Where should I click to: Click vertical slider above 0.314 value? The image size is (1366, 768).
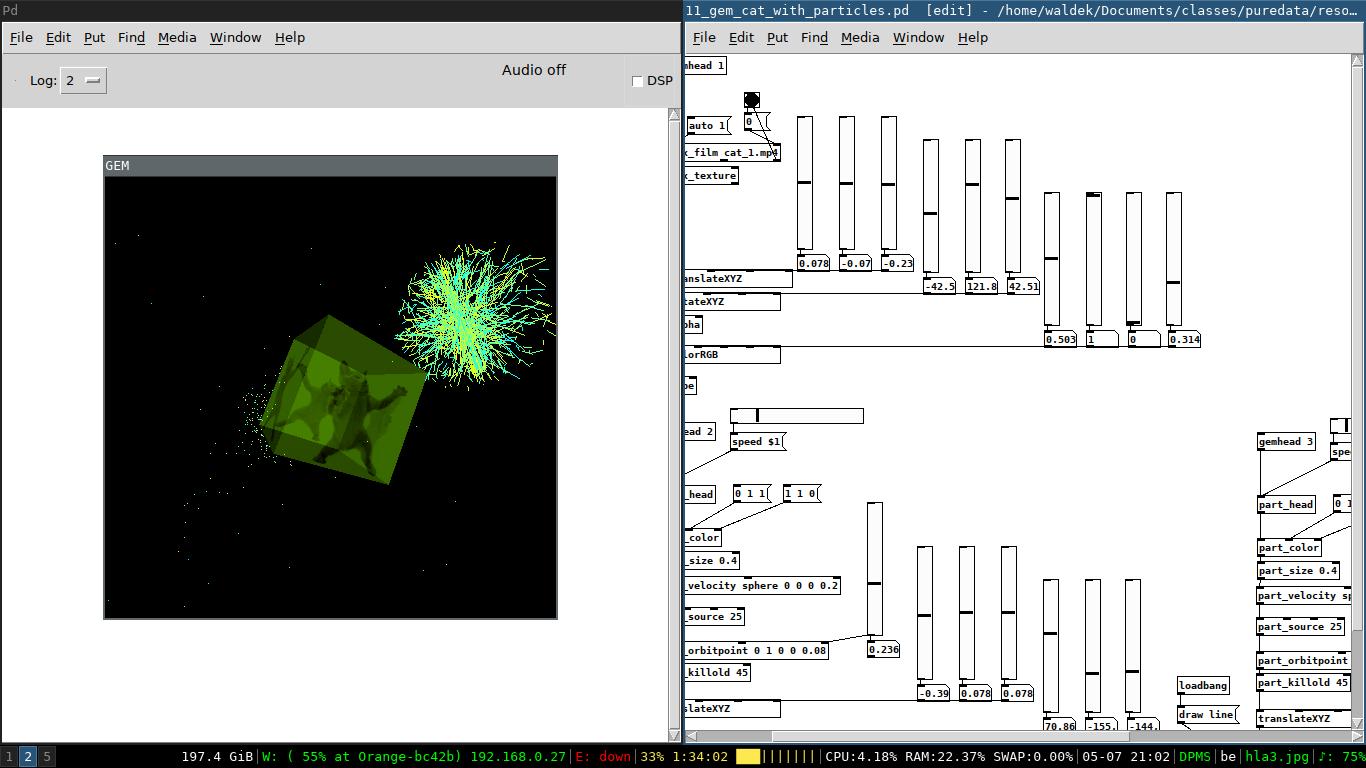click(1174, 258)
